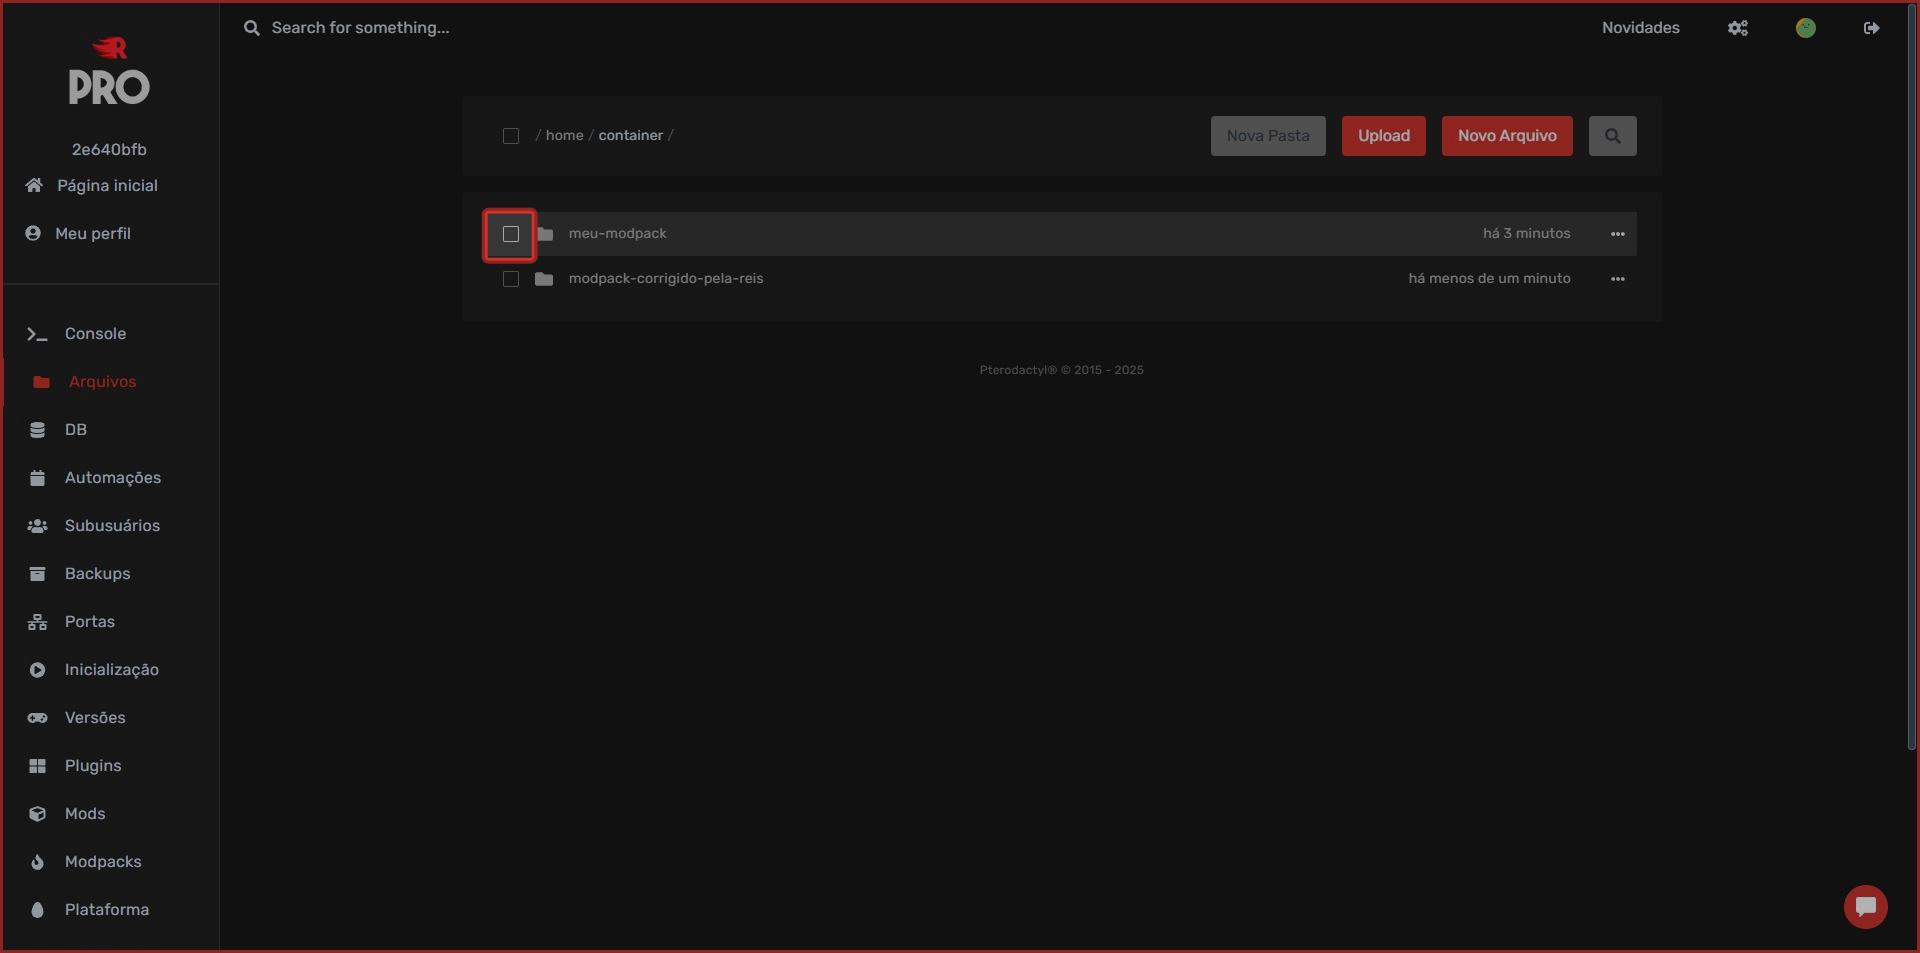Click the PRO logo in sidebar

coord(109,71)
